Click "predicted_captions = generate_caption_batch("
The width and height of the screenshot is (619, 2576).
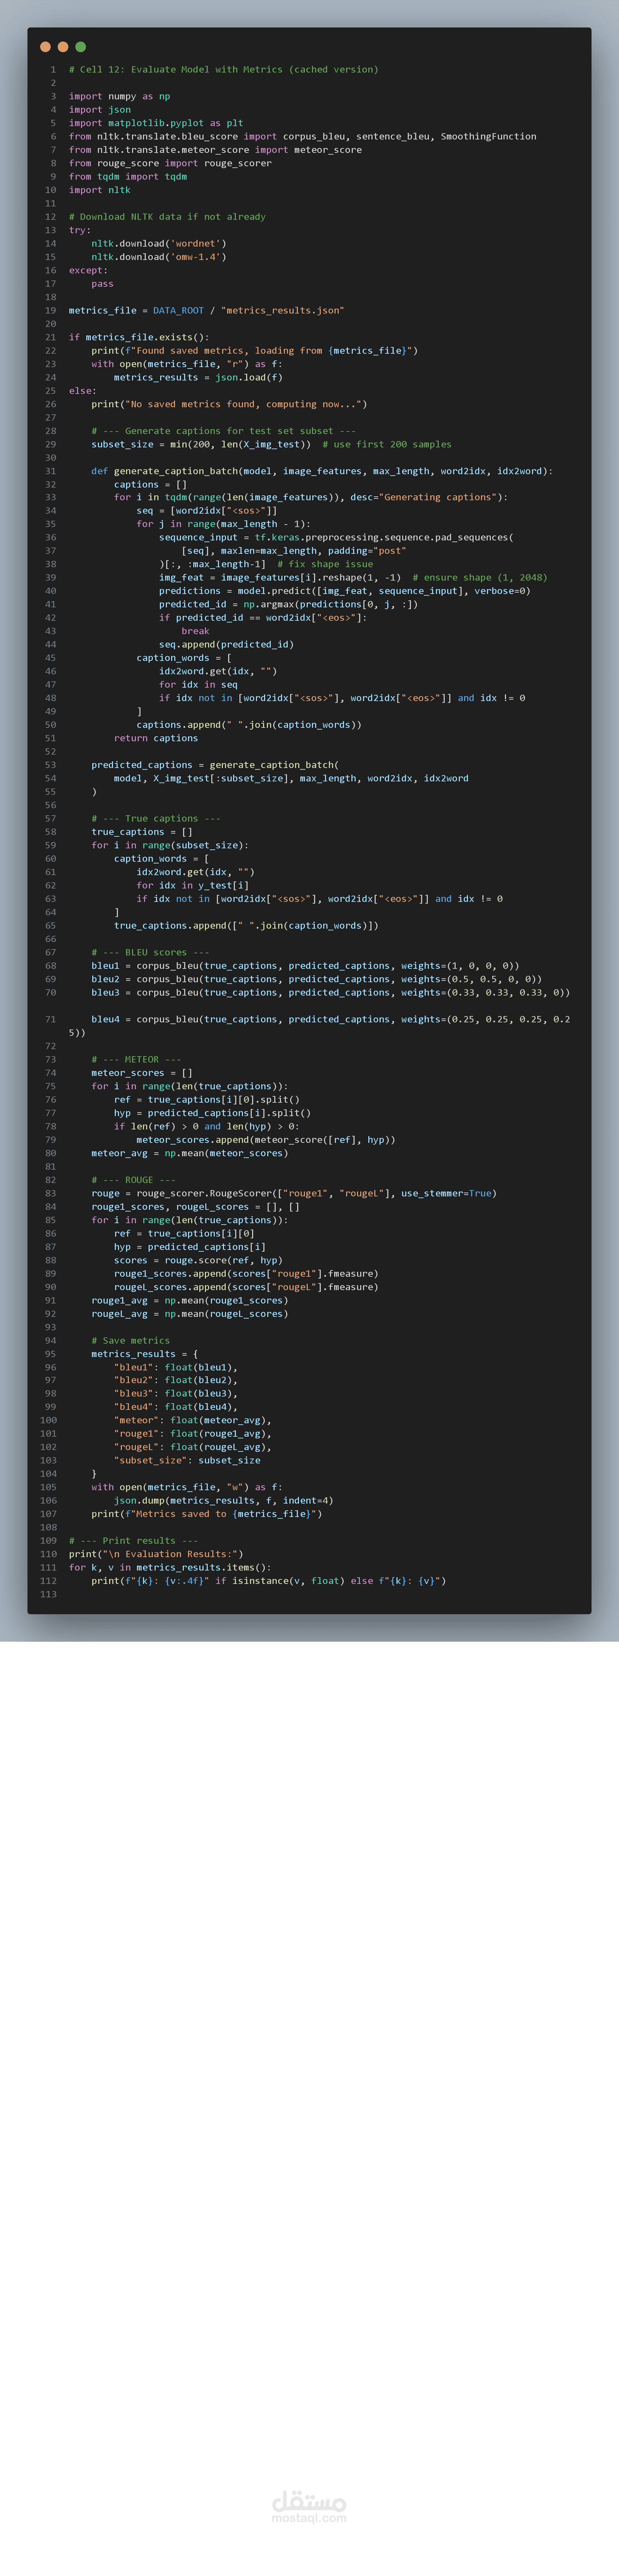pyautogui.click(x=215, y=765)
